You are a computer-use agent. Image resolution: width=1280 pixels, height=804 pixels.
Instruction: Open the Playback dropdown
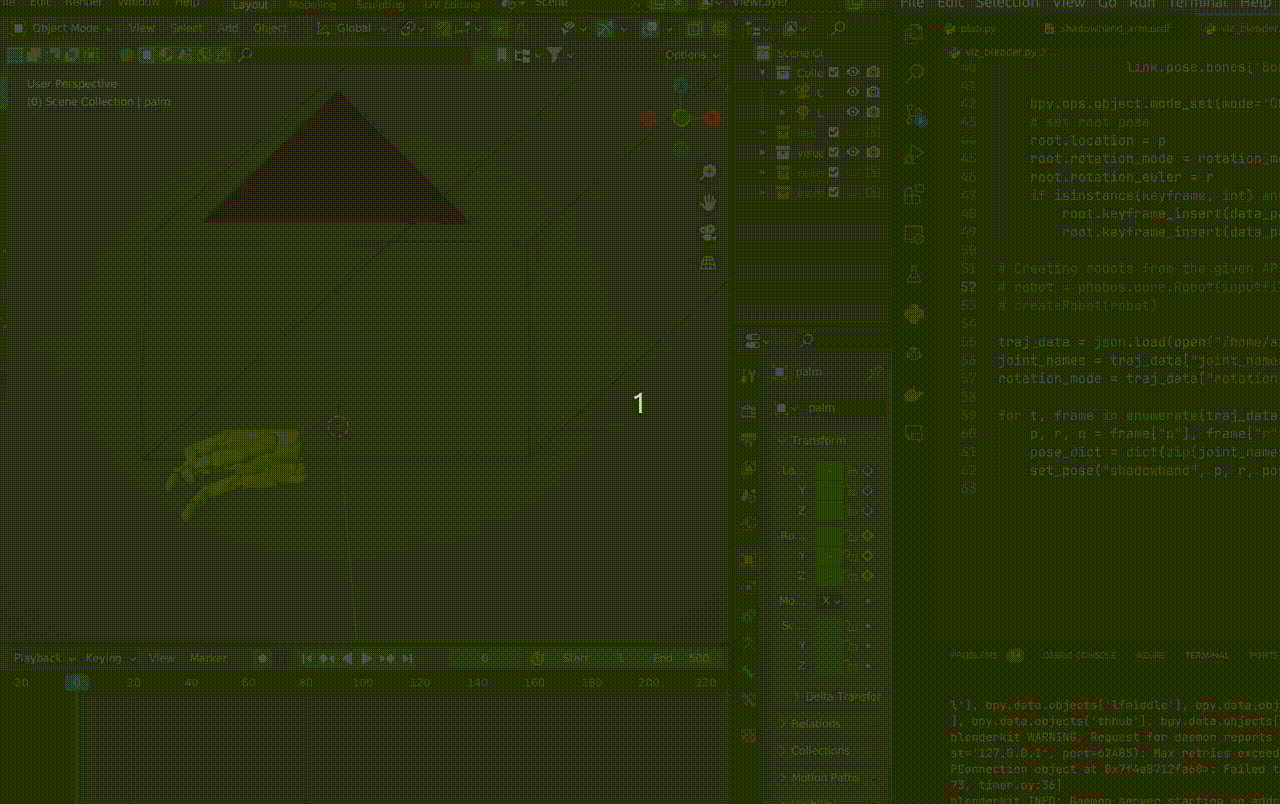point(43,658)
